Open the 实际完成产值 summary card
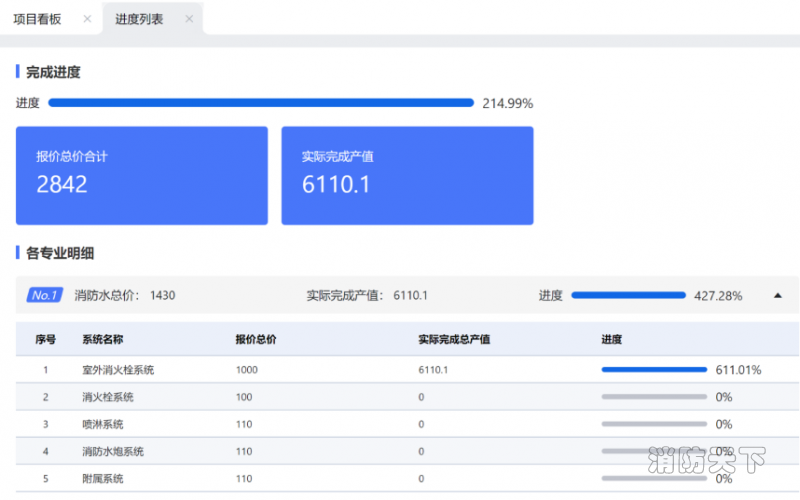The image size is (800, 500). pyautogui.click(x=407, y=175)
